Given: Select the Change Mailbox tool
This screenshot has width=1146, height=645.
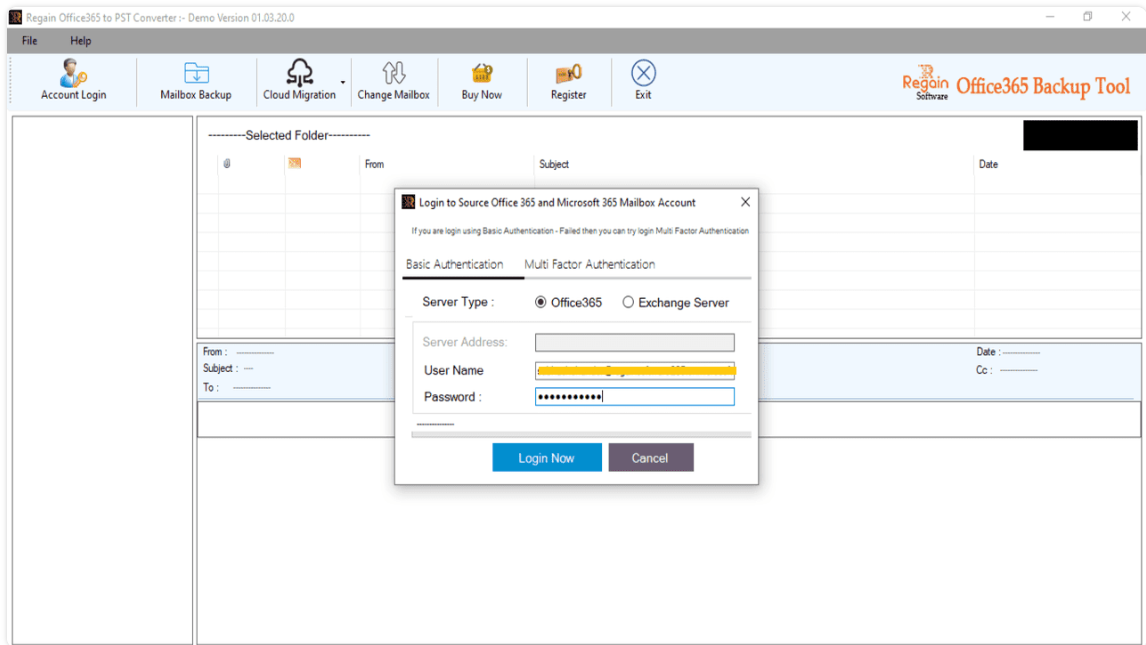Looking at the screenshot, I should click(393, 80).
